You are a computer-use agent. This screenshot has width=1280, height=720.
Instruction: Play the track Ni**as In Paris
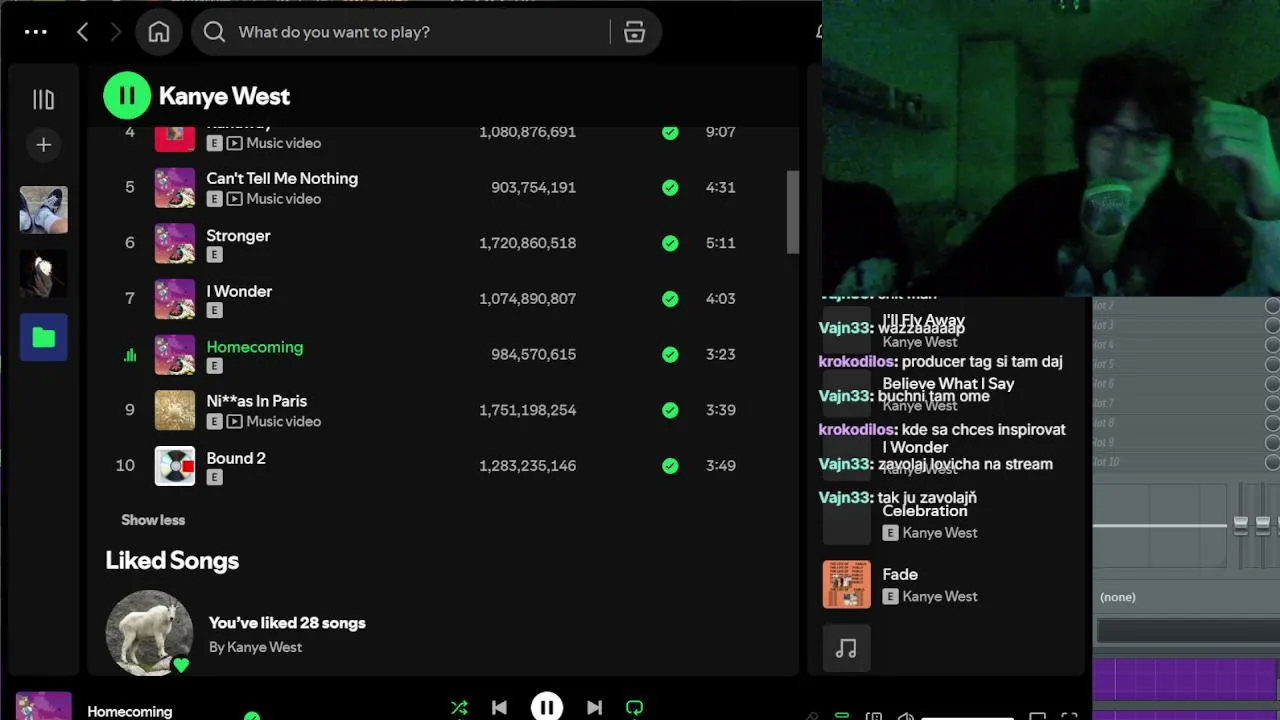coord(257,401)
